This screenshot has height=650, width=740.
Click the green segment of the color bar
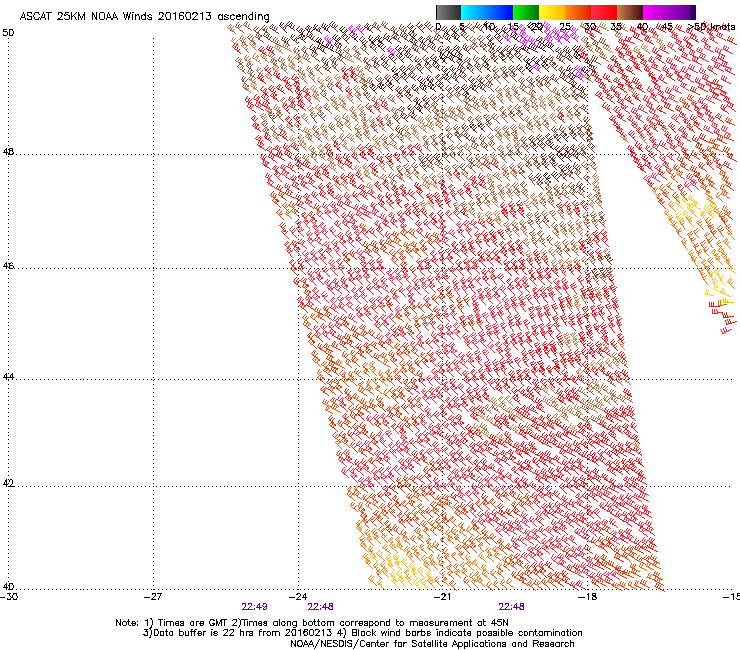tap(526, 12)
